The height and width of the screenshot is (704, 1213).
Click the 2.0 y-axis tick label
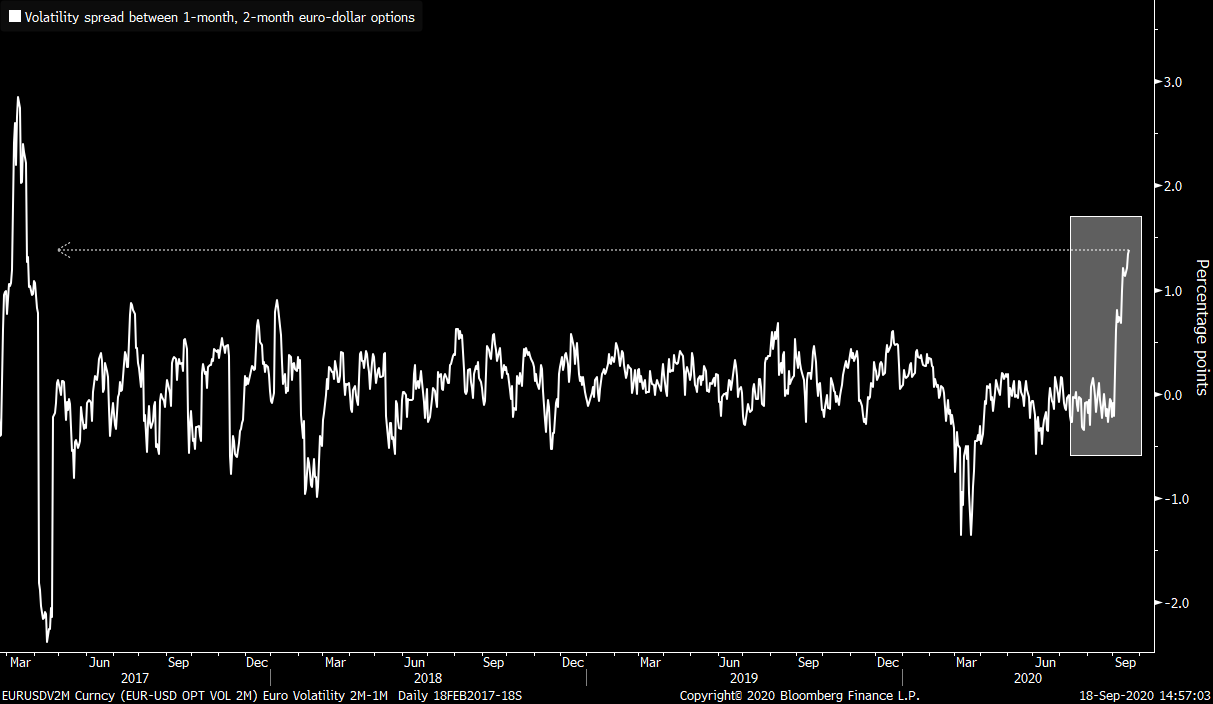pyautogui.click(x=1173, y=186)
